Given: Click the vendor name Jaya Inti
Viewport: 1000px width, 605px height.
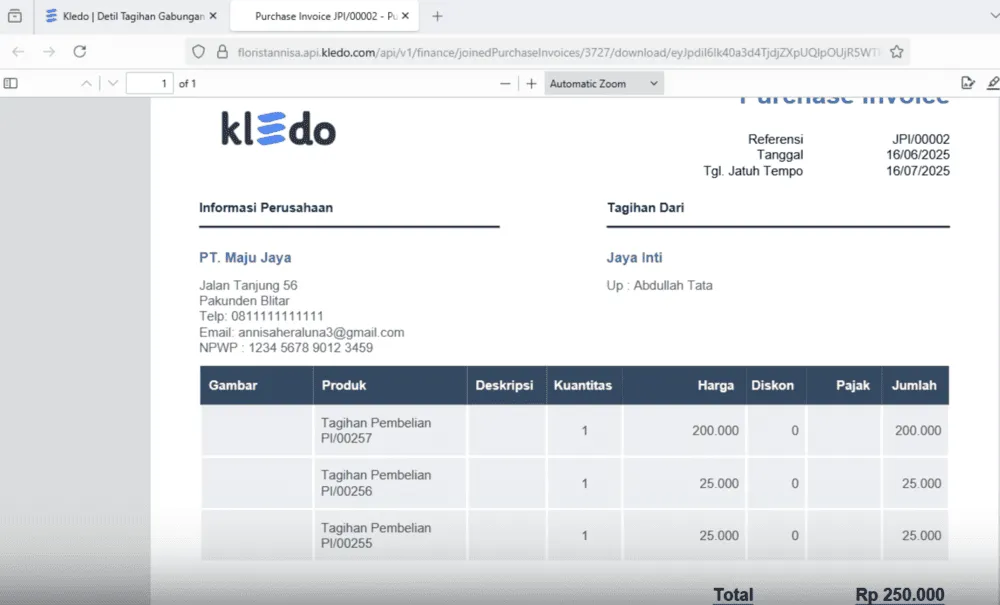Looking at the screenshot, I should click(634, 258).
